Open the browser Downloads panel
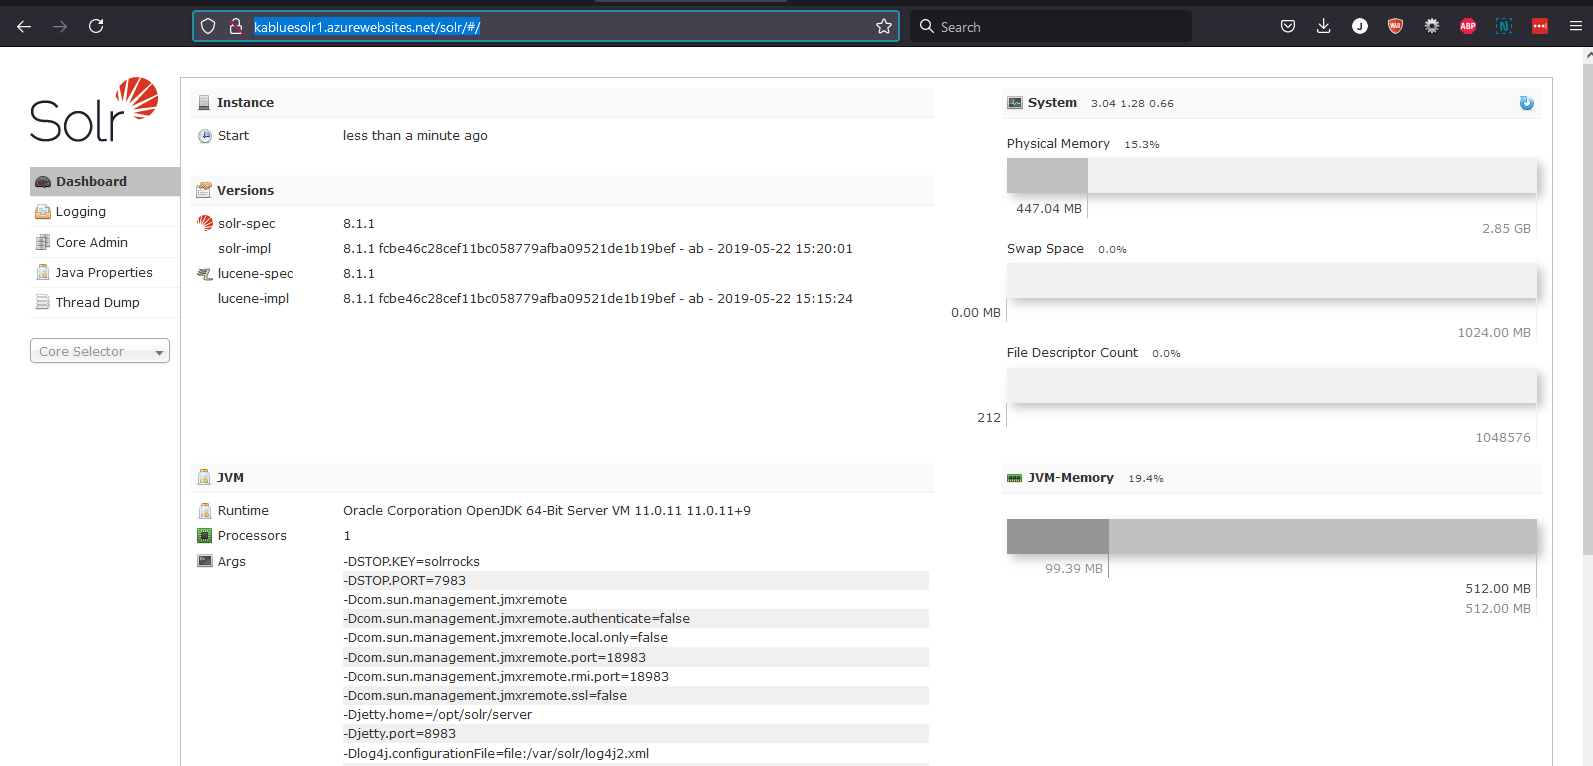This screenshot has height=766, width=1593. tap(1323, 27)
